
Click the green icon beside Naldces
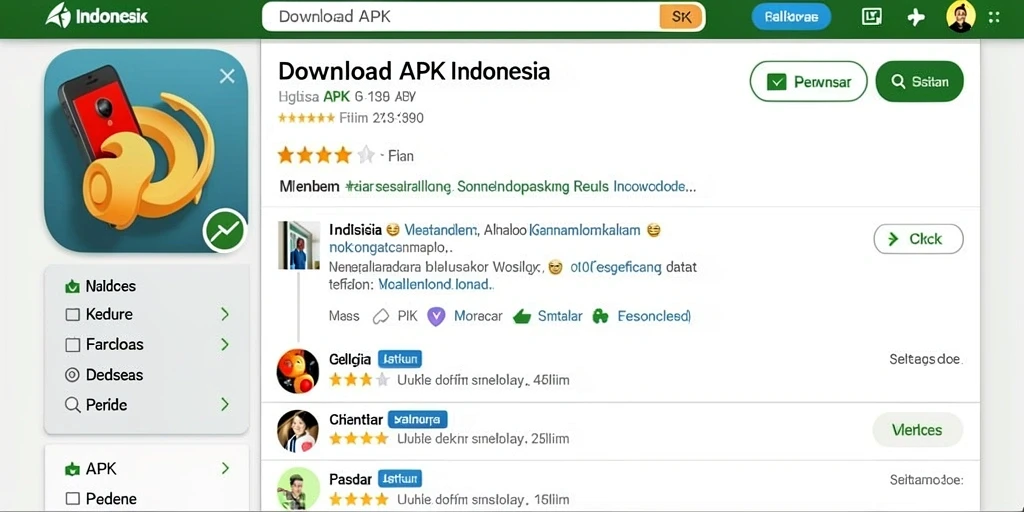(72, 286)
